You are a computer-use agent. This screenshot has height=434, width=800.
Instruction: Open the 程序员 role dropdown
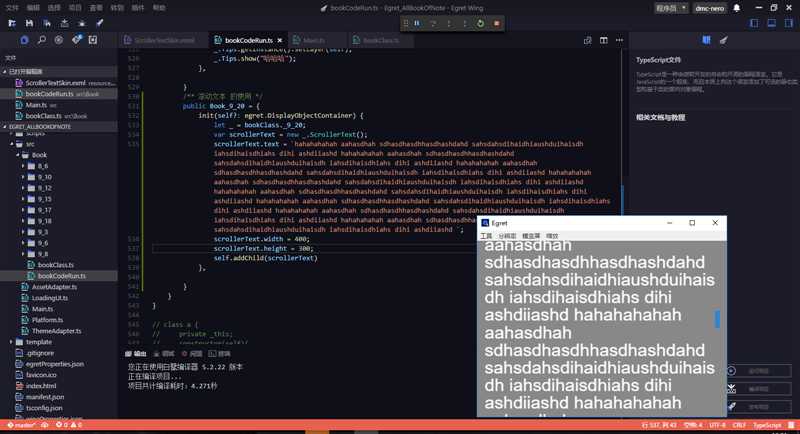coord(671,8)
